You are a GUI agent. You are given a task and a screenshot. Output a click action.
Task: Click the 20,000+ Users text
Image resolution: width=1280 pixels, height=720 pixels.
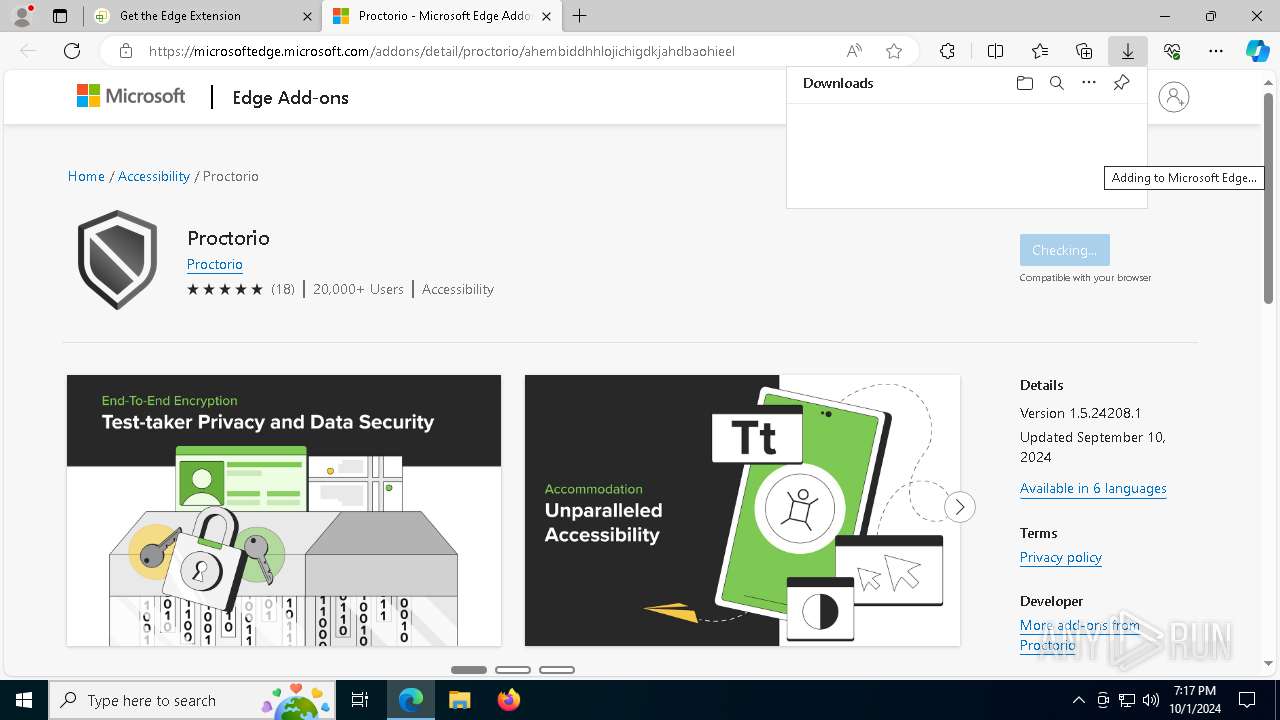coord(358,289)
